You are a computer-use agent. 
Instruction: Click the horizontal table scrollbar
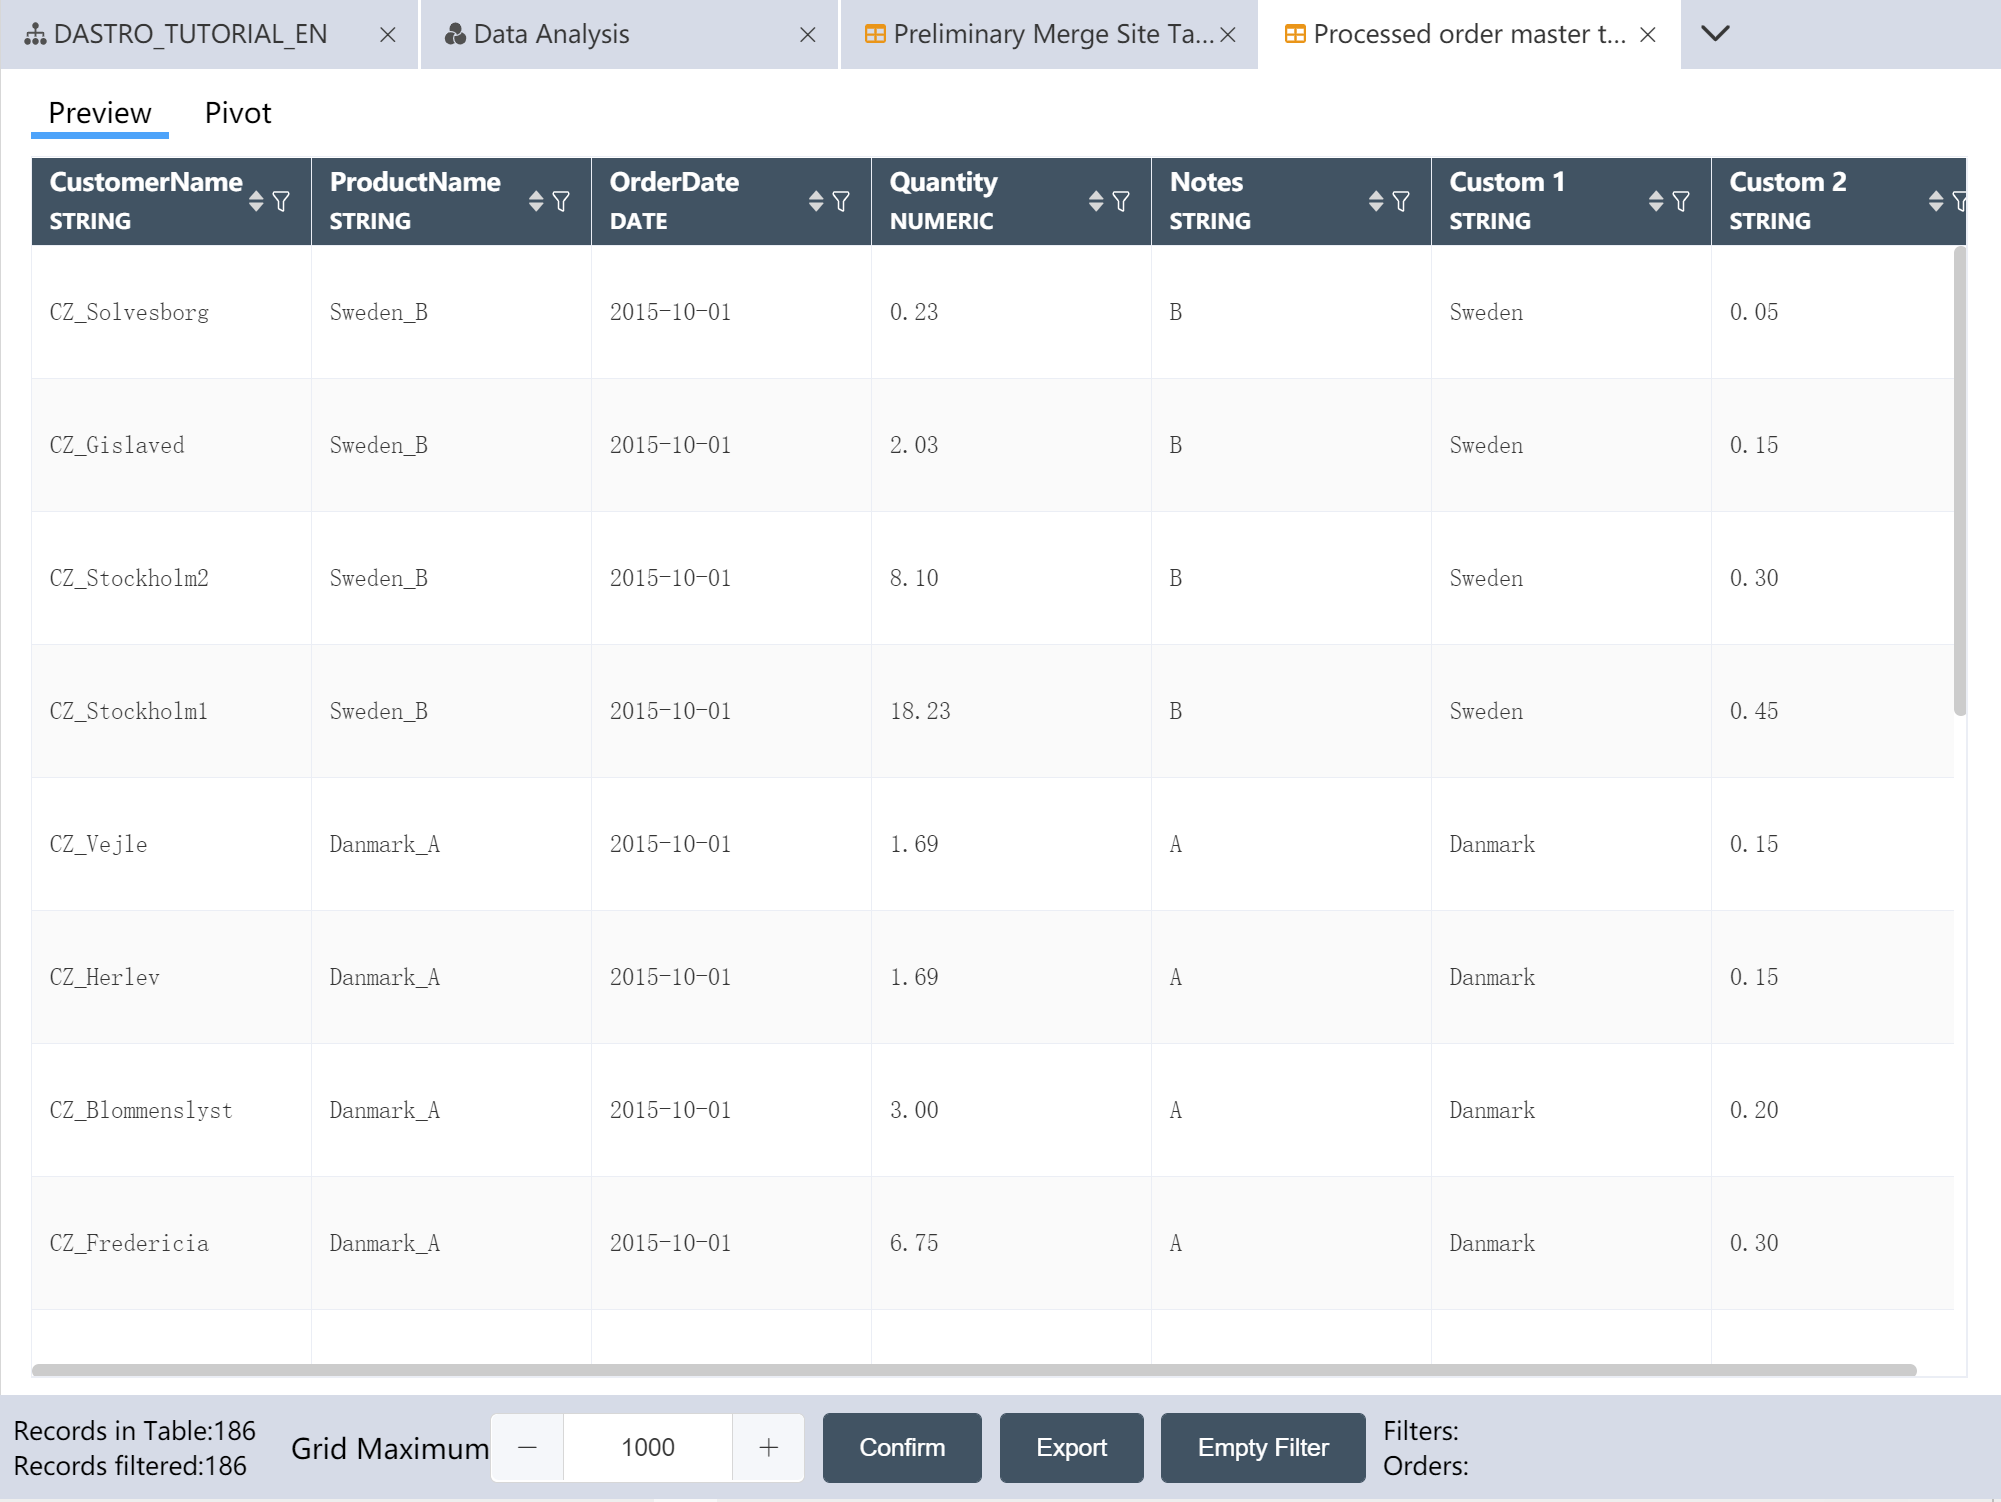coord(974,1370)
